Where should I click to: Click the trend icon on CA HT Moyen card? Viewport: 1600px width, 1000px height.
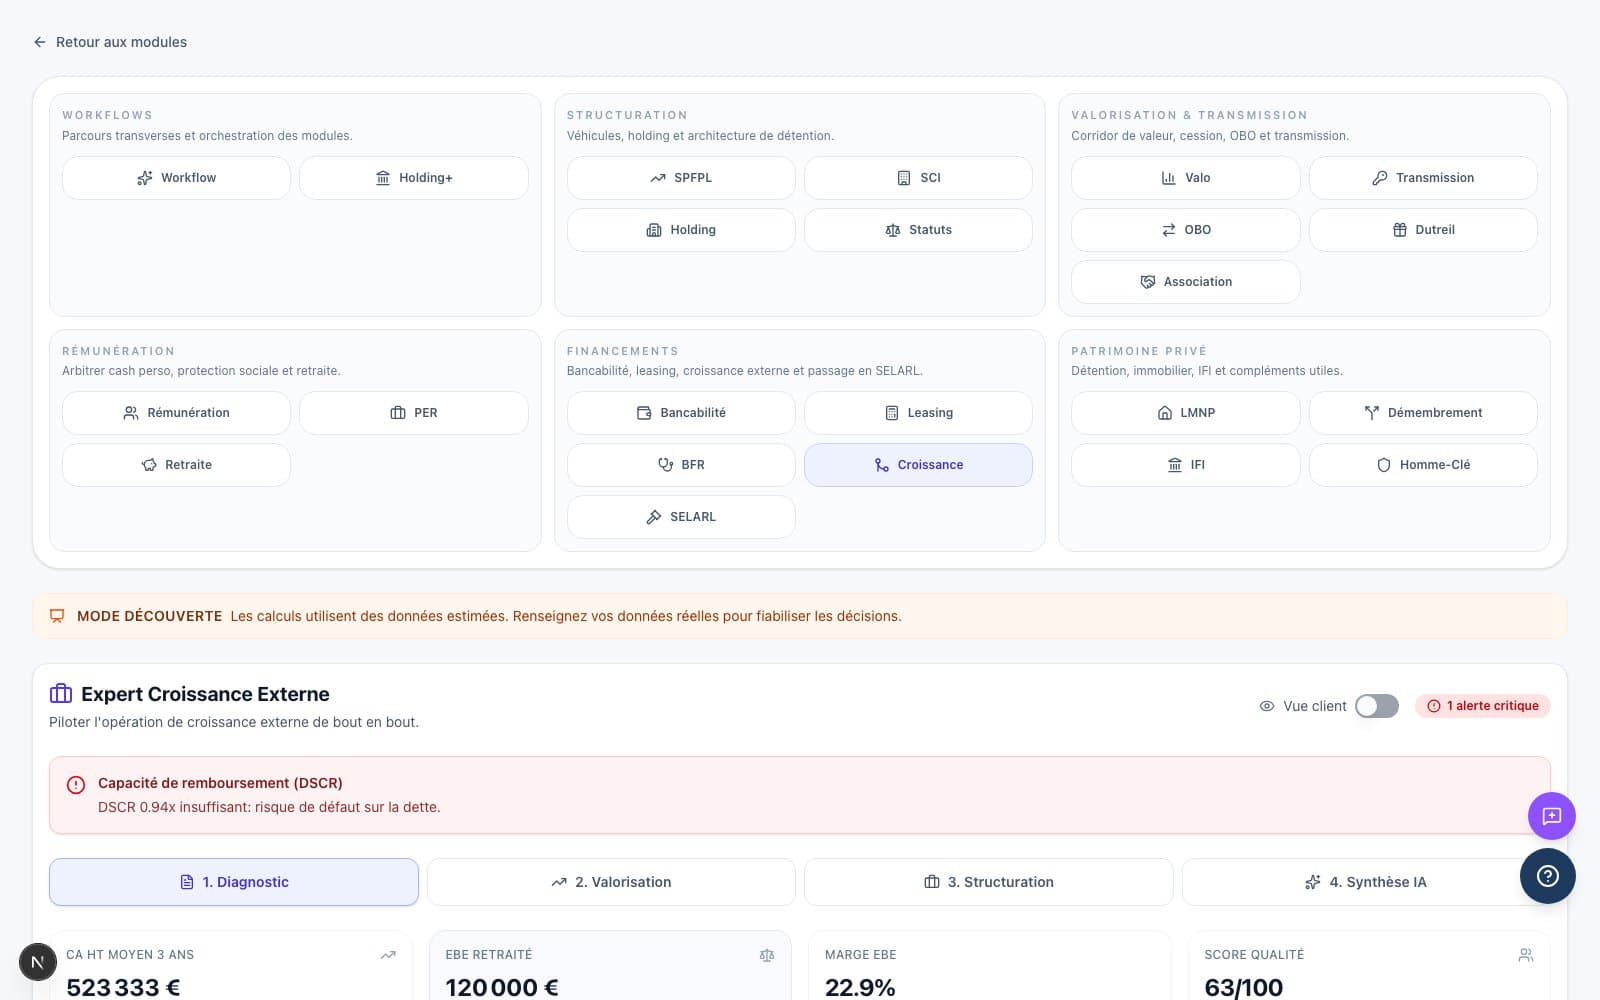click(388, 955)
